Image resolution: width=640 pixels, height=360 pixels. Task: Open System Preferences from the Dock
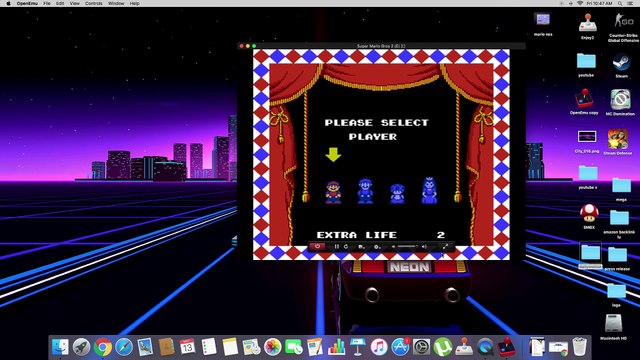(422, 347)
